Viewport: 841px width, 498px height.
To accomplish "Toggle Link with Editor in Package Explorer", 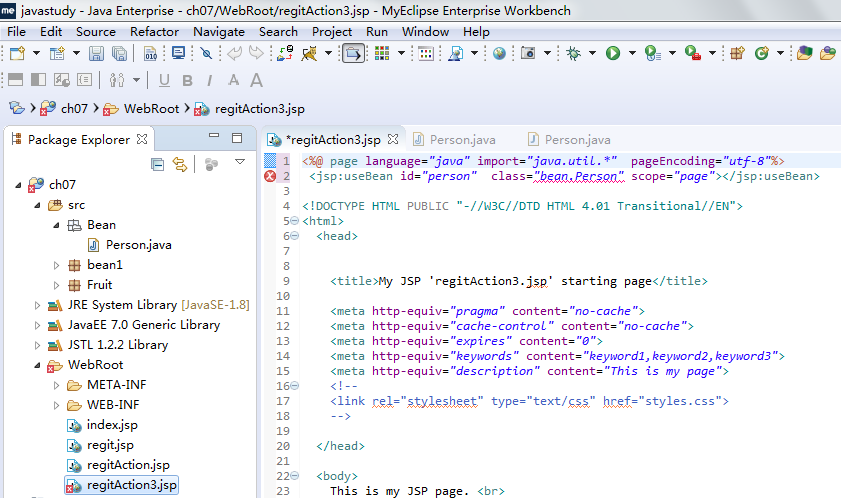I will [x=180, y=164].
